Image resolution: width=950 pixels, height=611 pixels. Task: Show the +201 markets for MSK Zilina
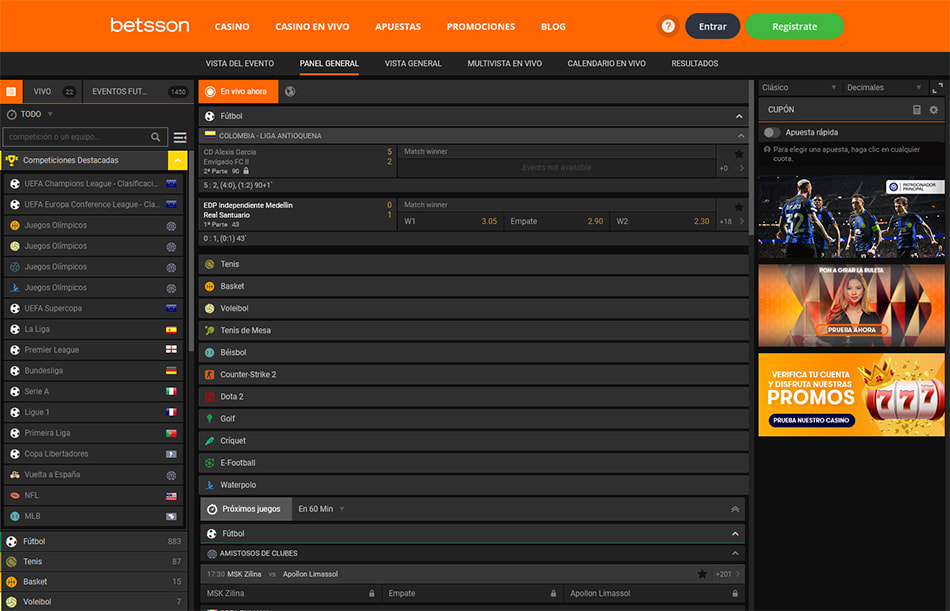(728, 573)
